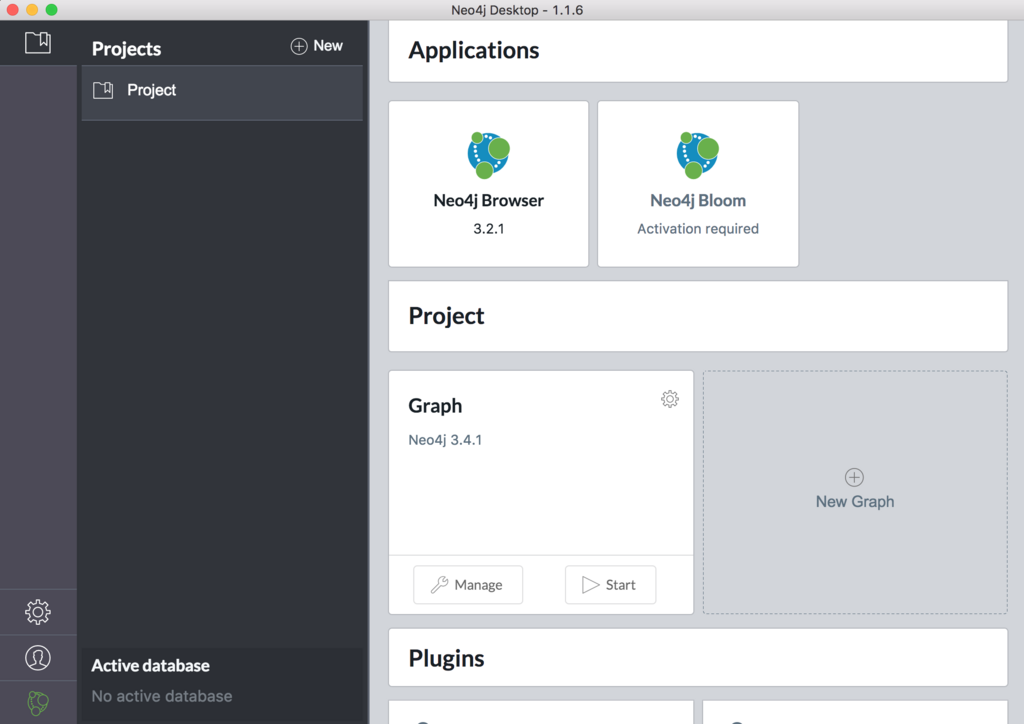Click the Activation required text
This screenshot has height=724, width=1024.
697,228
